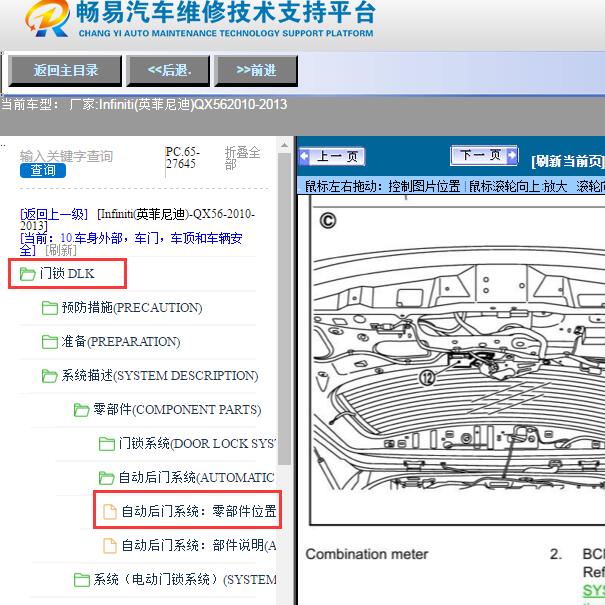Screen dimensions: 605x605
Task: Click the [刷新] link in the tree header
Action: click(x=61, y=250)
